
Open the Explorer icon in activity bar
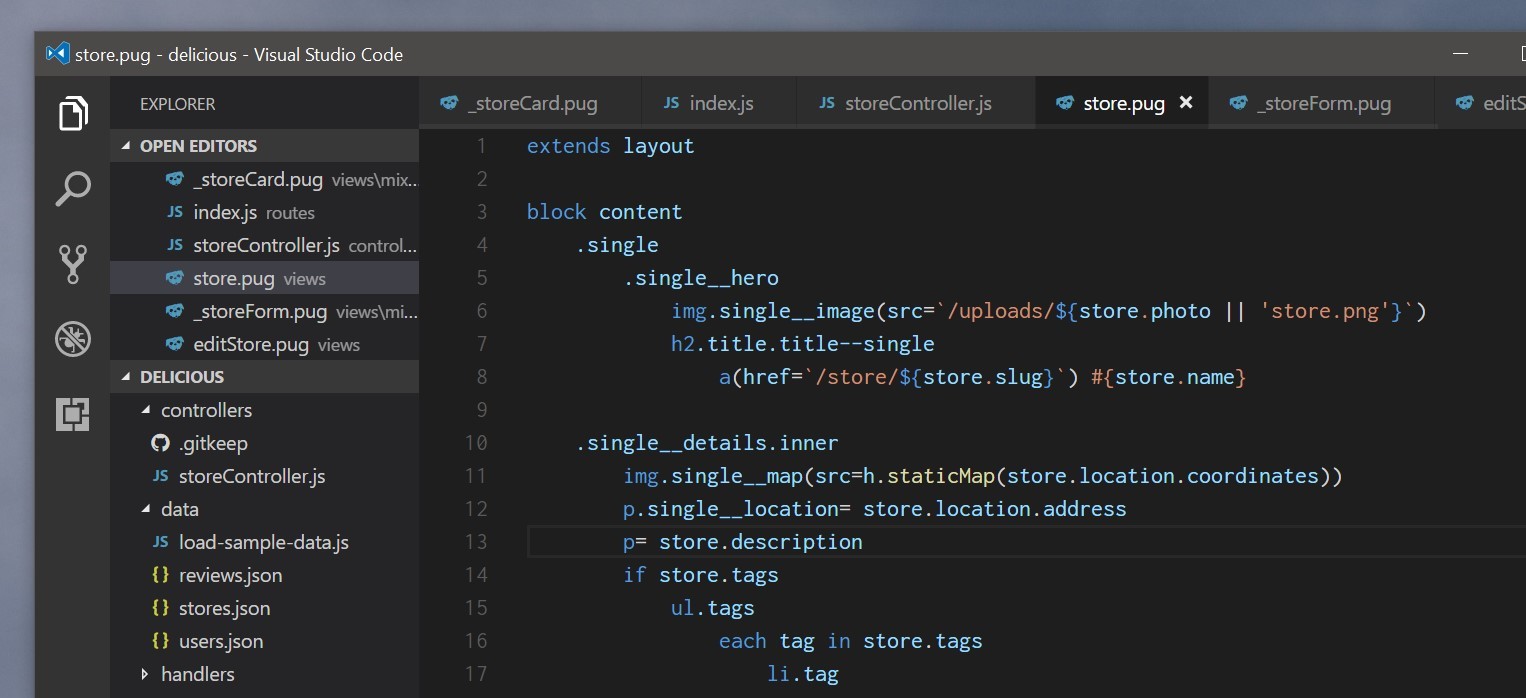pyautogui.click(x=73, y=114)
